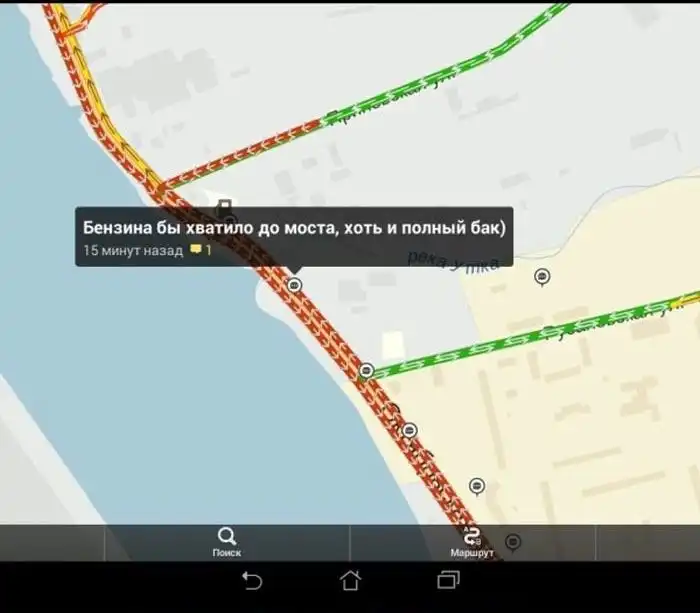Tap the empty leftmost bottom toolbar section
Screen dimensions: 700x613
point(52,543)
